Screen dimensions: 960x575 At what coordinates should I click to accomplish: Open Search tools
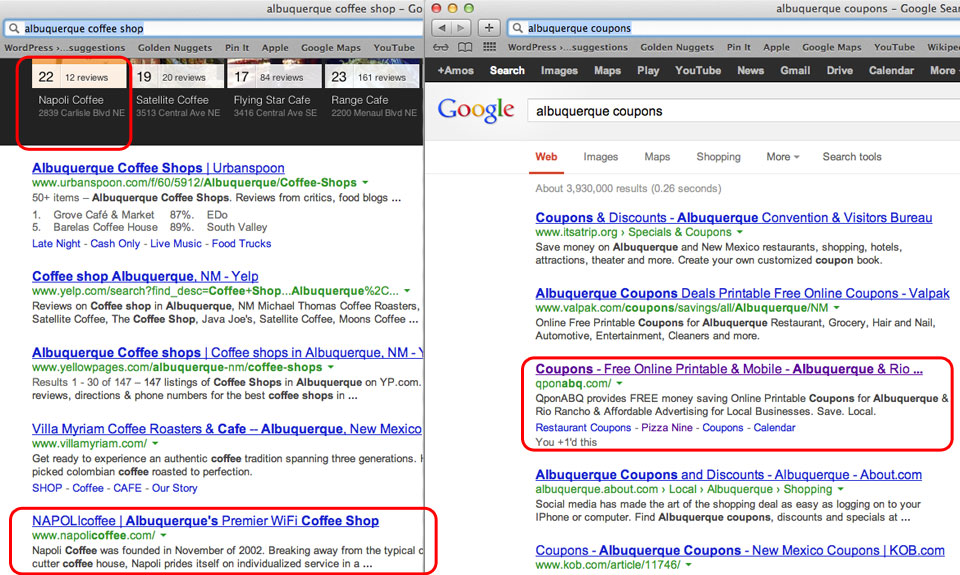pyautogui.click(x=852, y=157)
